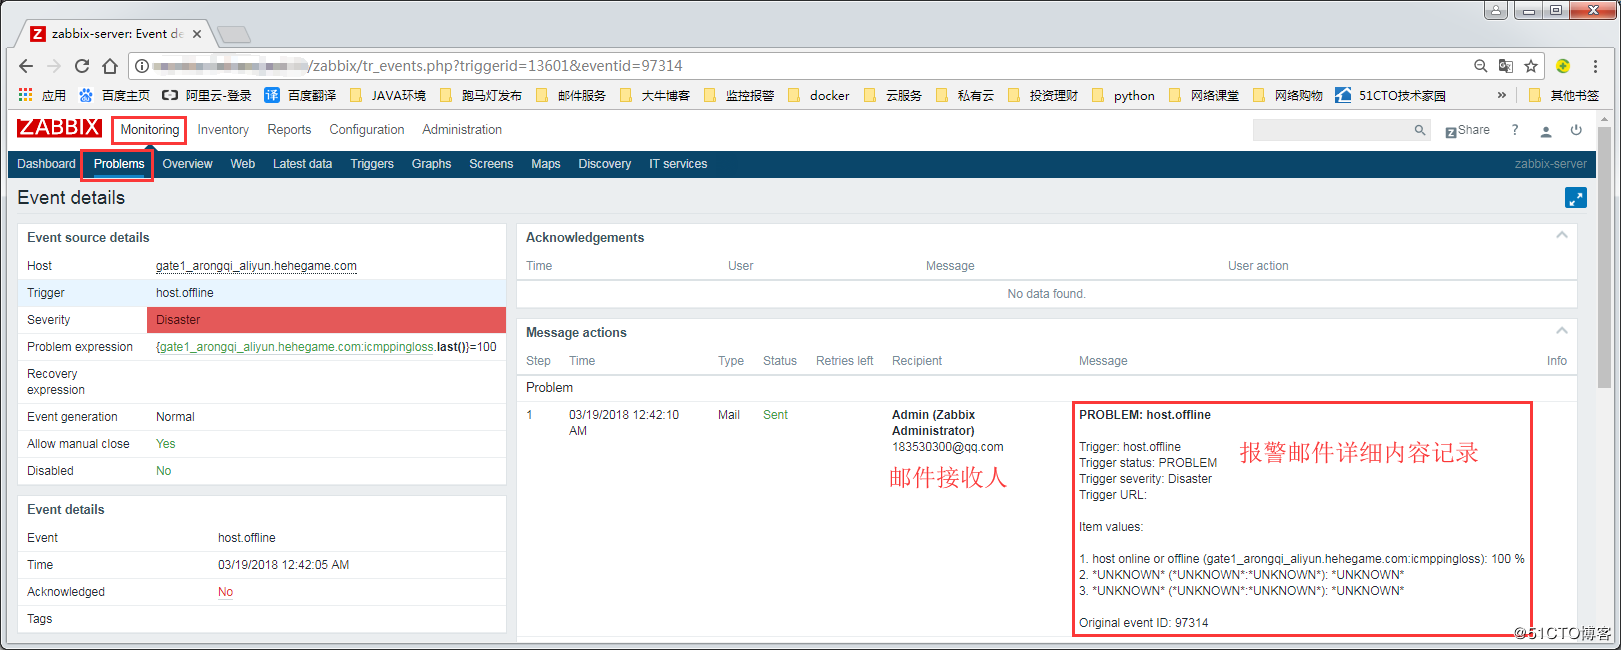Image resolution: width=1621 pixels, height=650 pixels.
Task: Open the 其他书签 folder
Action: pyautogui.click(x=1564, y=96)
